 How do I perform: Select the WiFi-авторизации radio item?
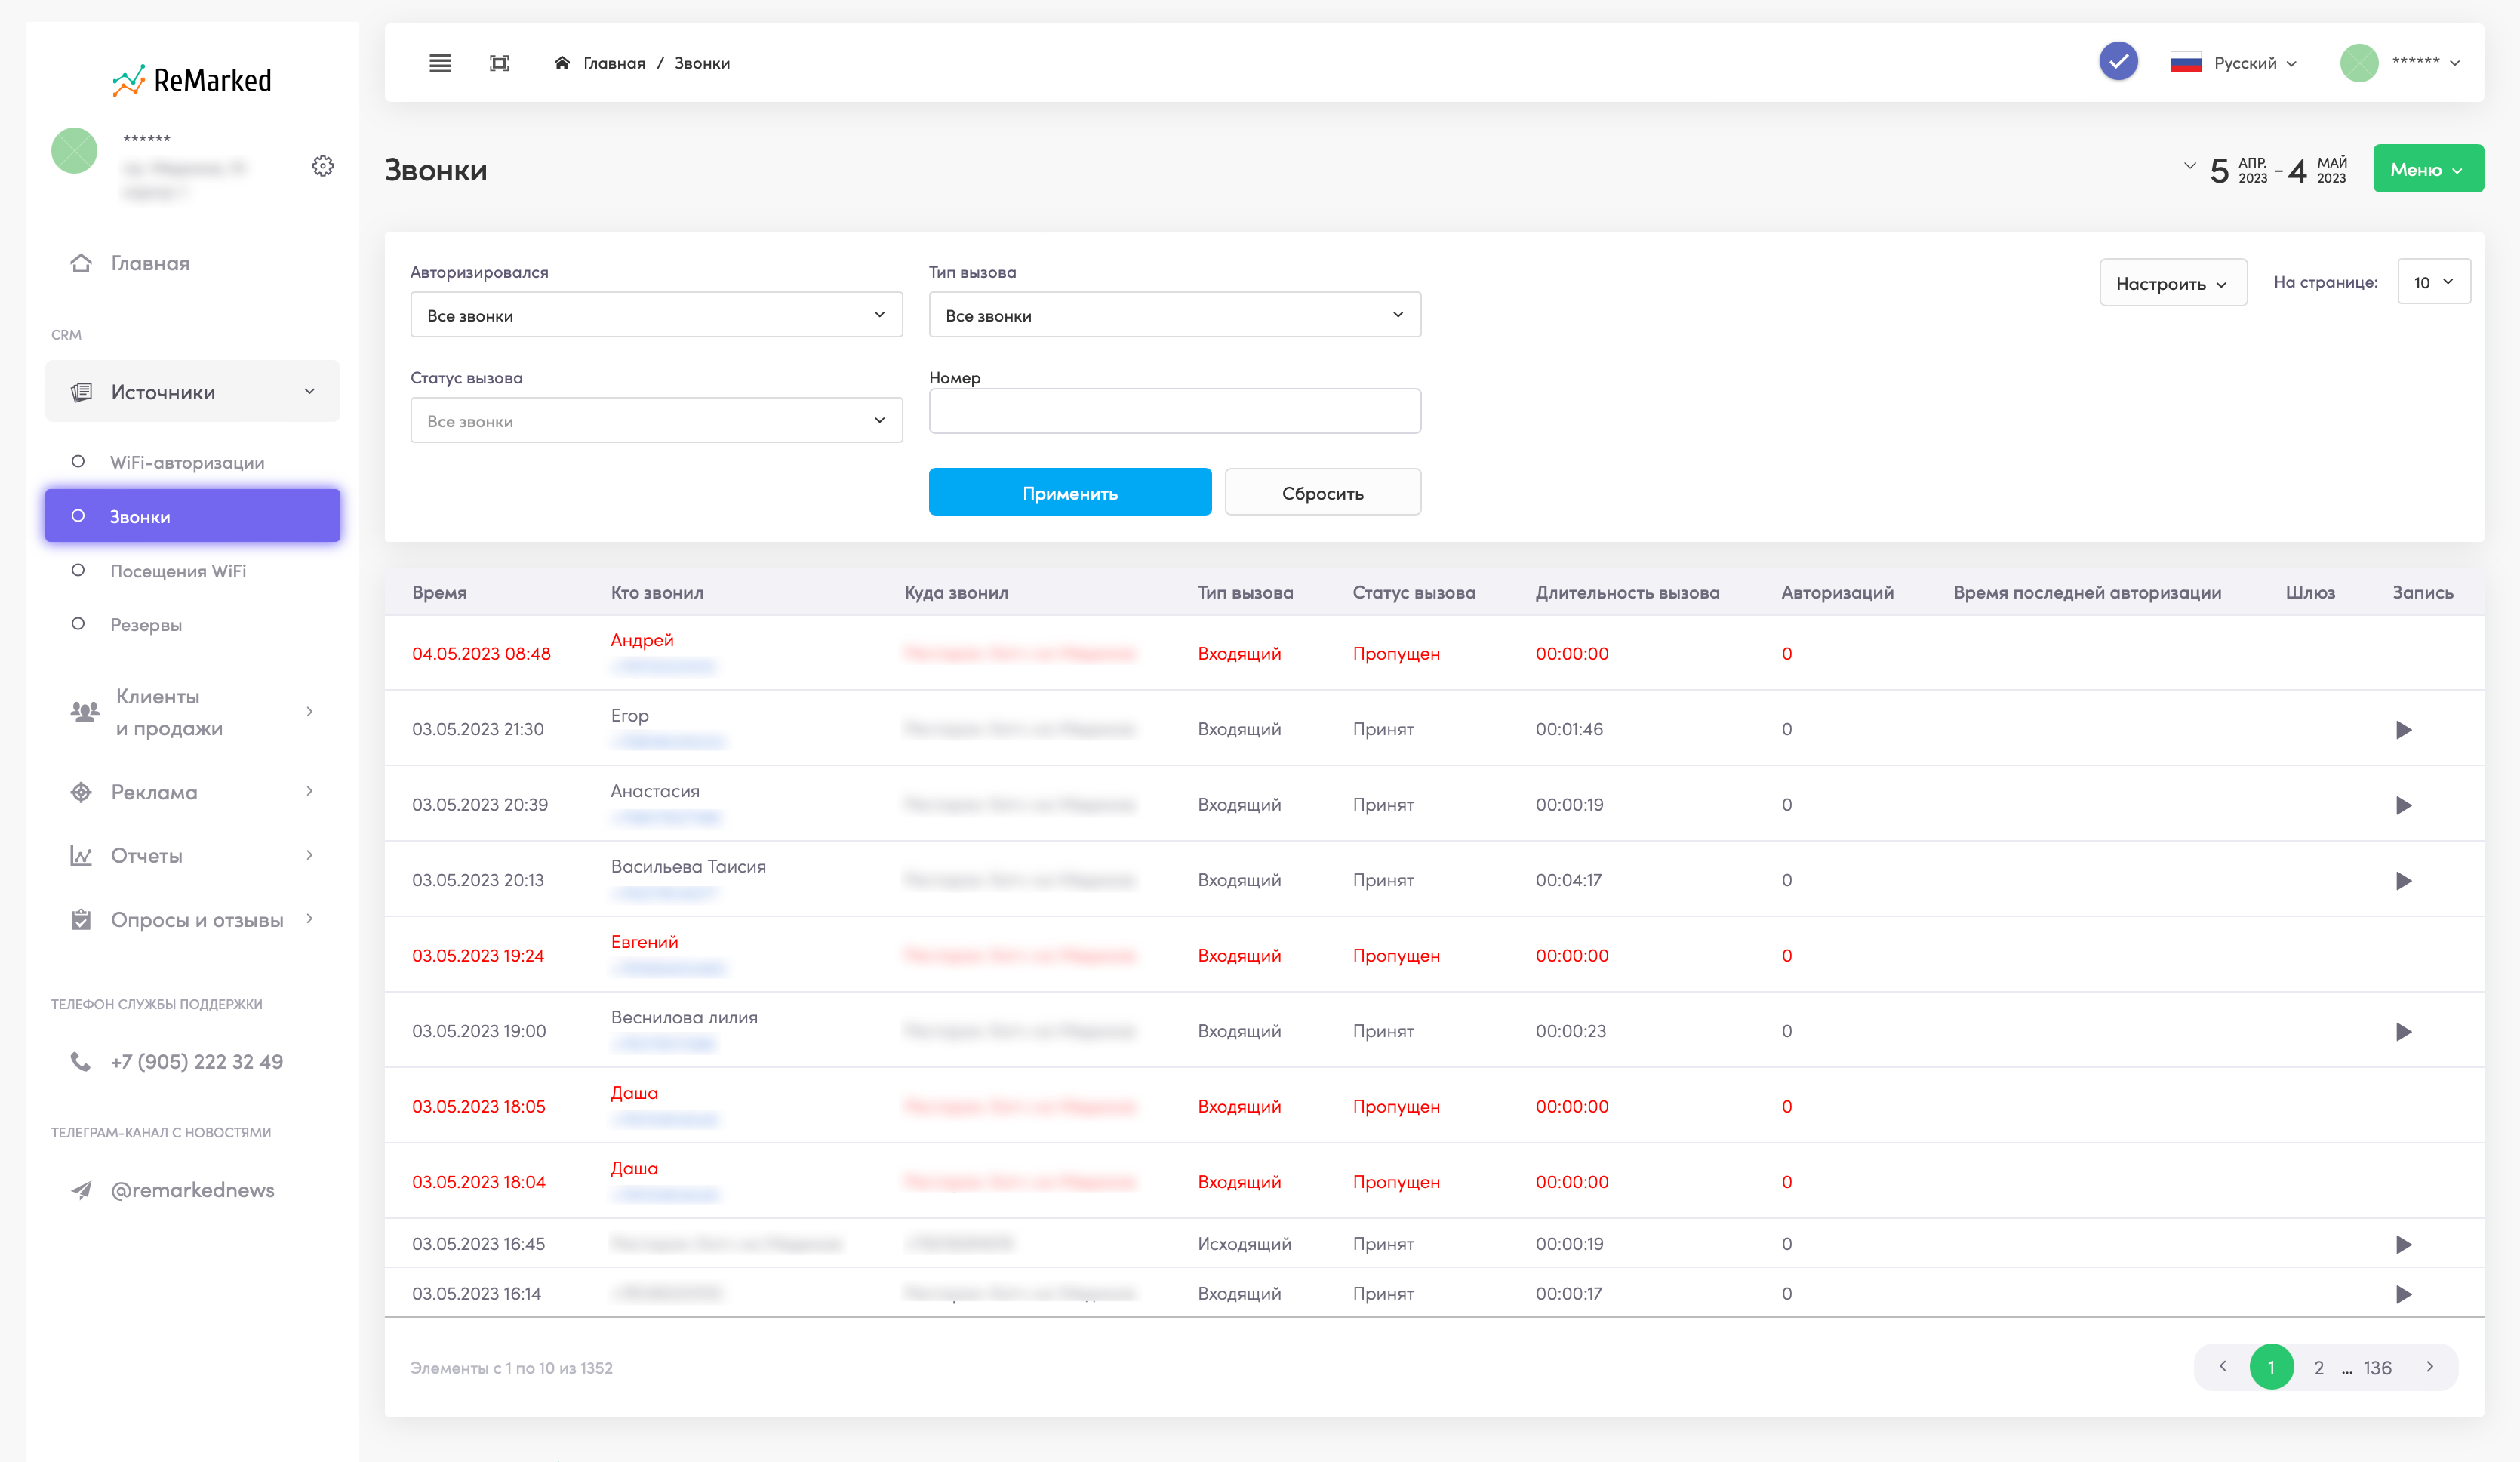(x=193, y=462)
